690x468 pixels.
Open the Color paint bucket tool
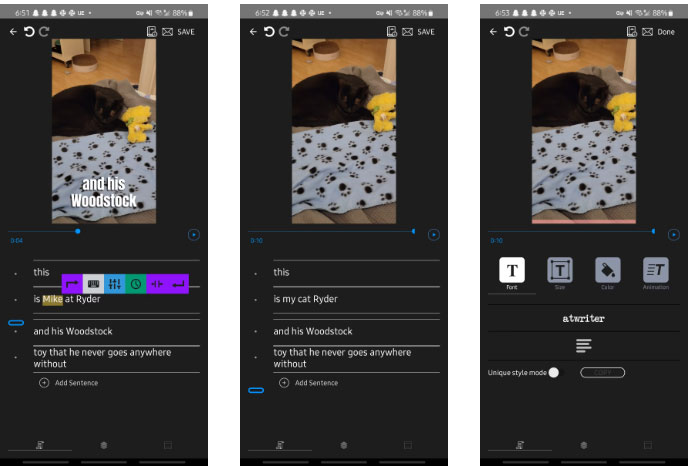pos(608,270)
